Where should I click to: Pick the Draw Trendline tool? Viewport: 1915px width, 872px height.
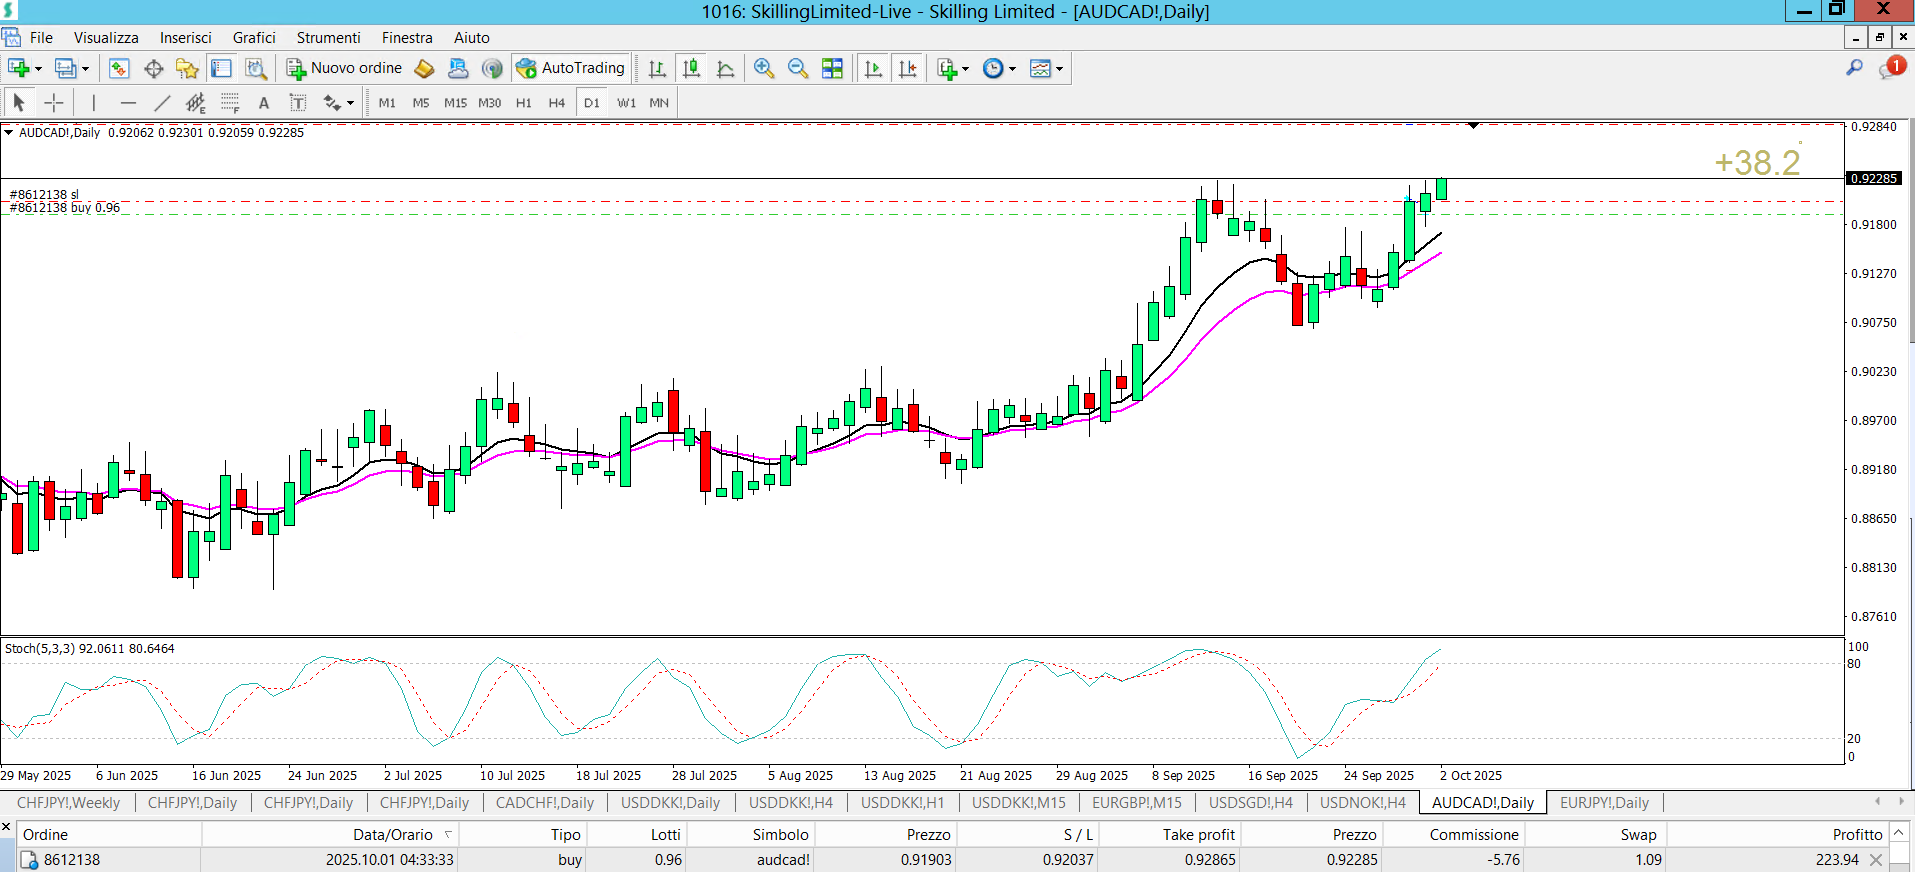pos(162,102)
